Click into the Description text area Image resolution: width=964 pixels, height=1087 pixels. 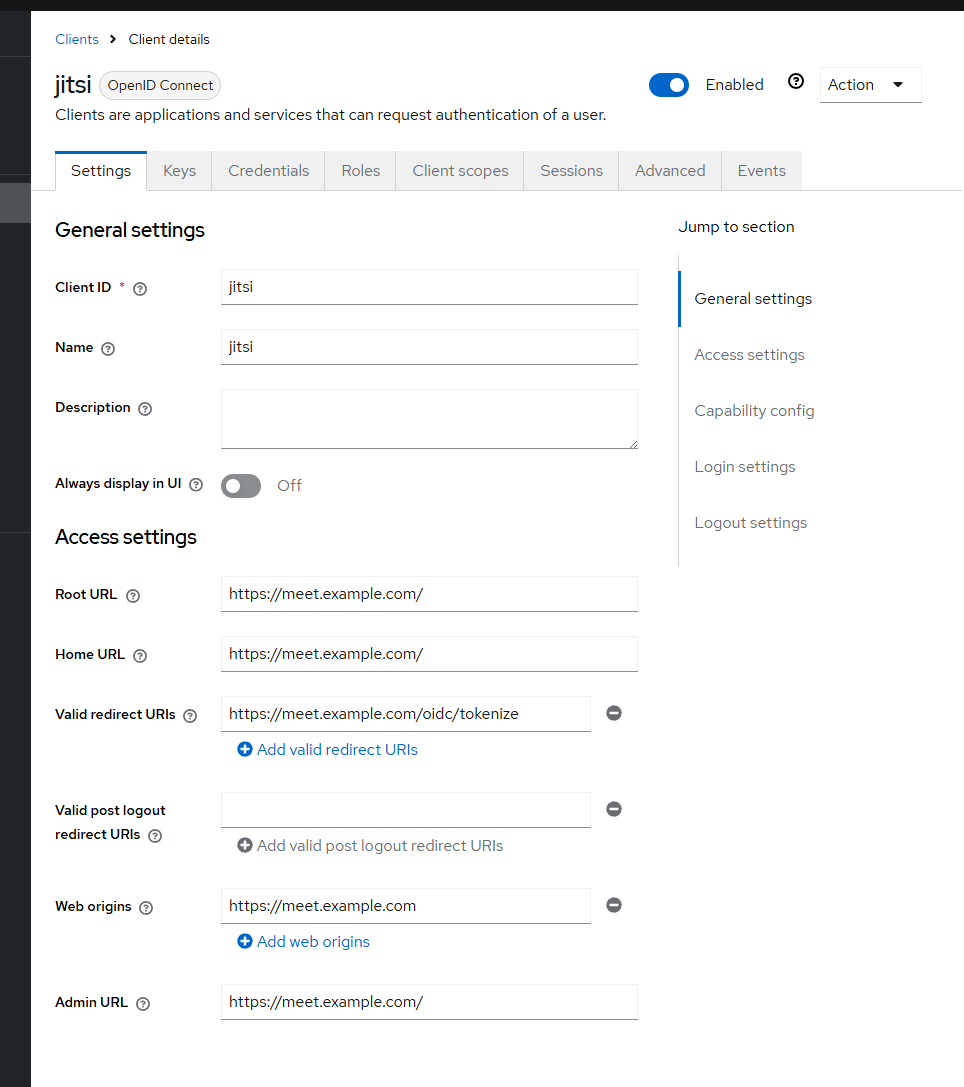click(429, 419)
